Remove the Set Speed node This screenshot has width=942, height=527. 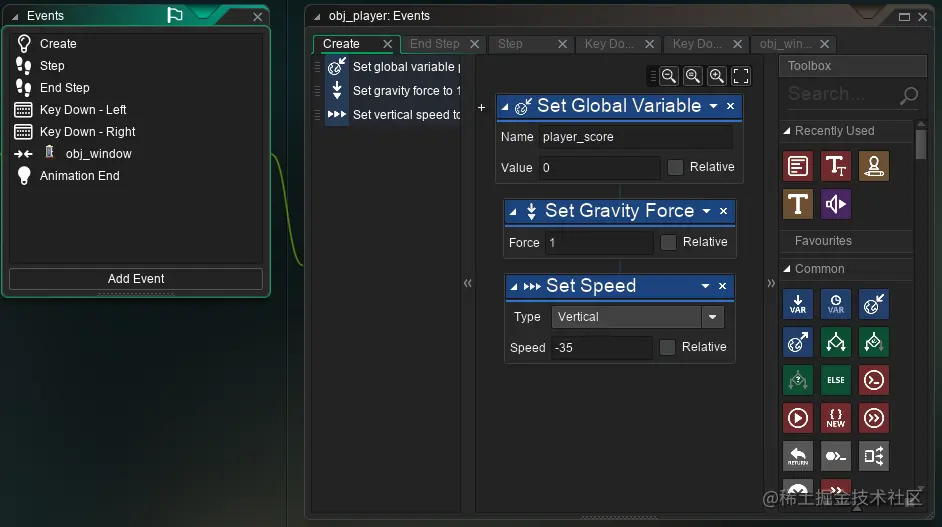click(x=723, y=286)
